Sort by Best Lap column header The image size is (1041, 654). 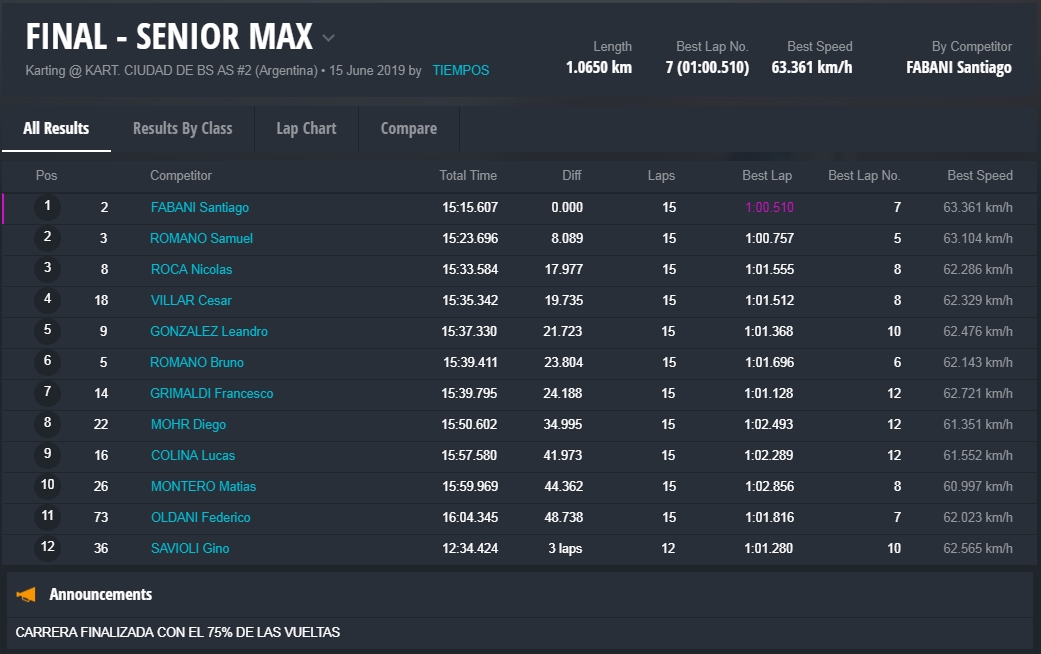point(766,176)
